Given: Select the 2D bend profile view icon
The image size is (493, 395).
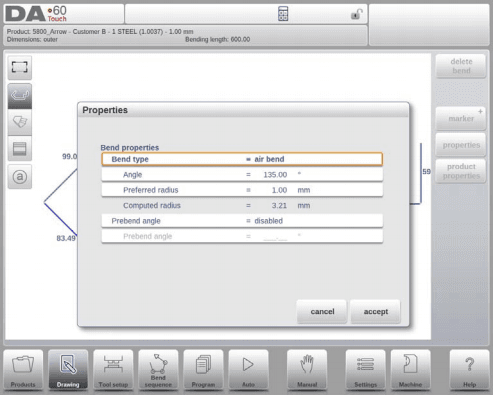Looking at the screenshot, I should pyautogui.click(x=20, y=96).
